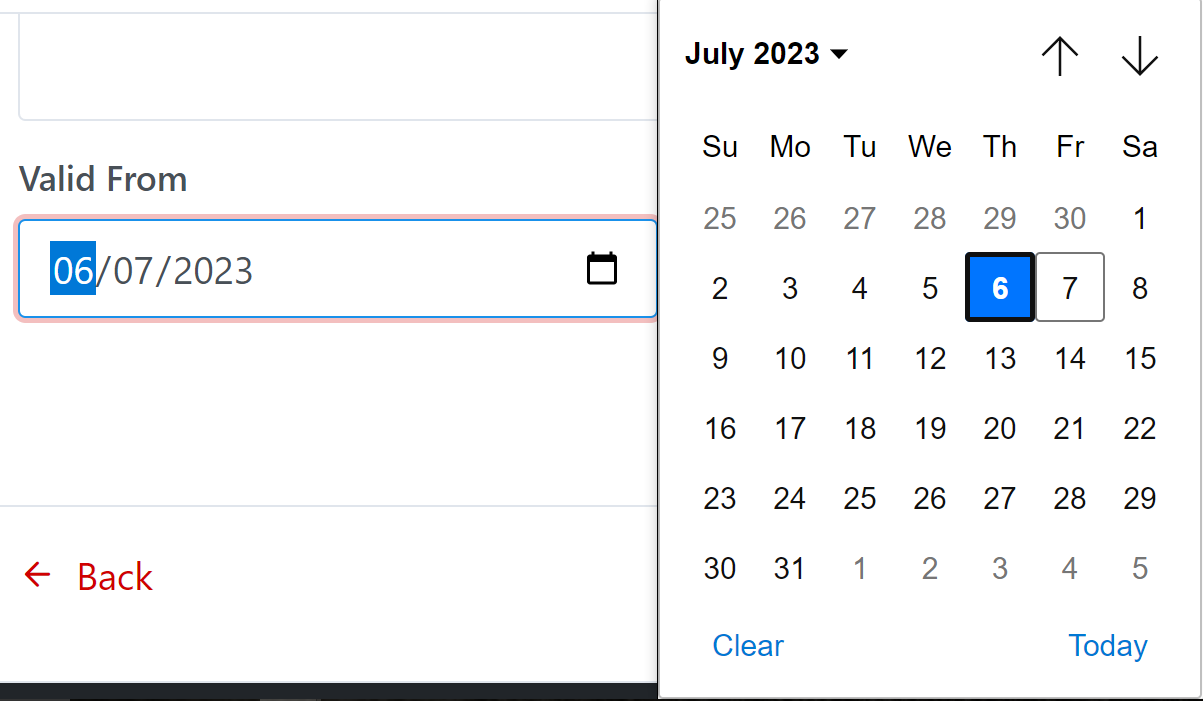Click the calendar icon in date field
Screen dimensions: 1203x701
point(601,269)
